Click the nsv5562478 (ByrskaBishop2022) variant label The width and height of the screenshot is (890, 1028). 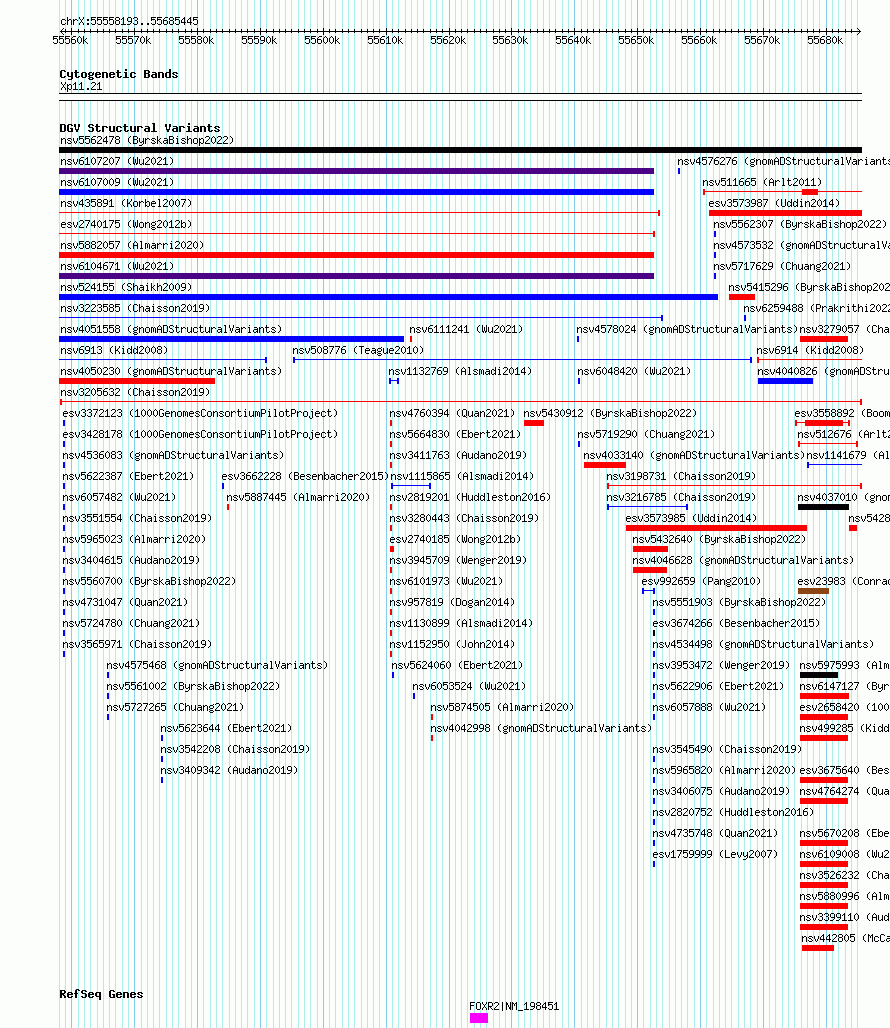147,140
